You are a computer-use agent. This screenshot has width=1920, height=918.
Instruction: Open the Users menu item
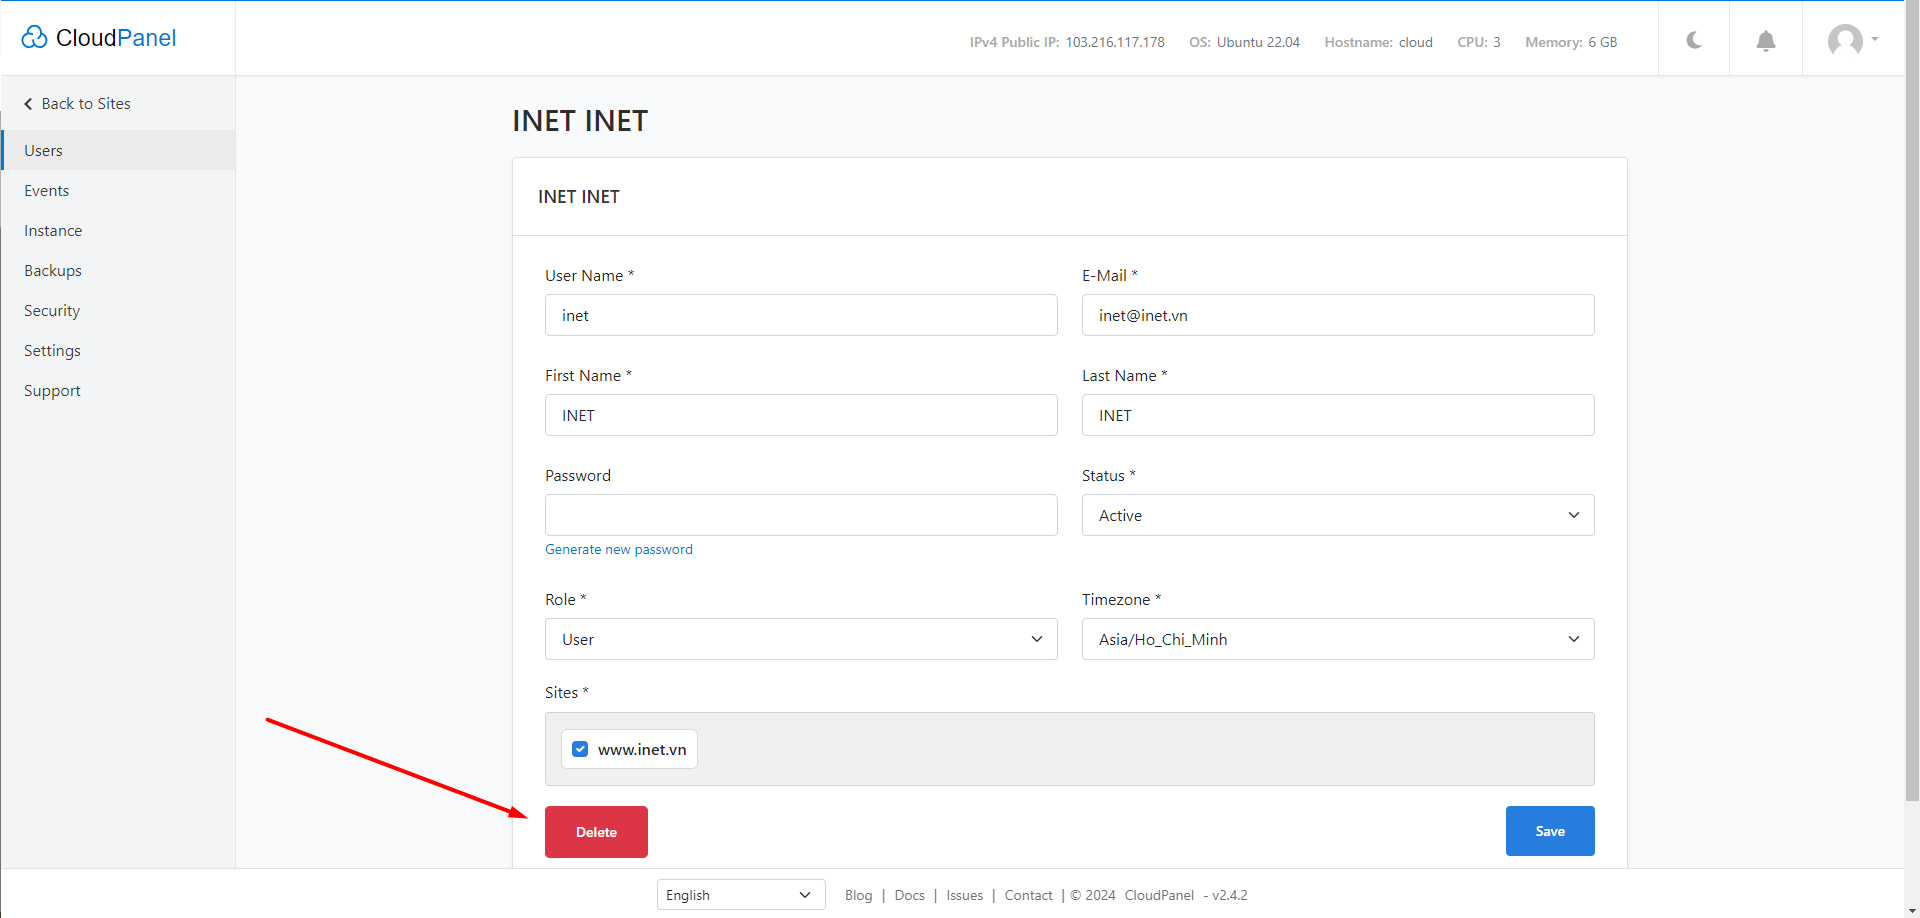[118, 150]
